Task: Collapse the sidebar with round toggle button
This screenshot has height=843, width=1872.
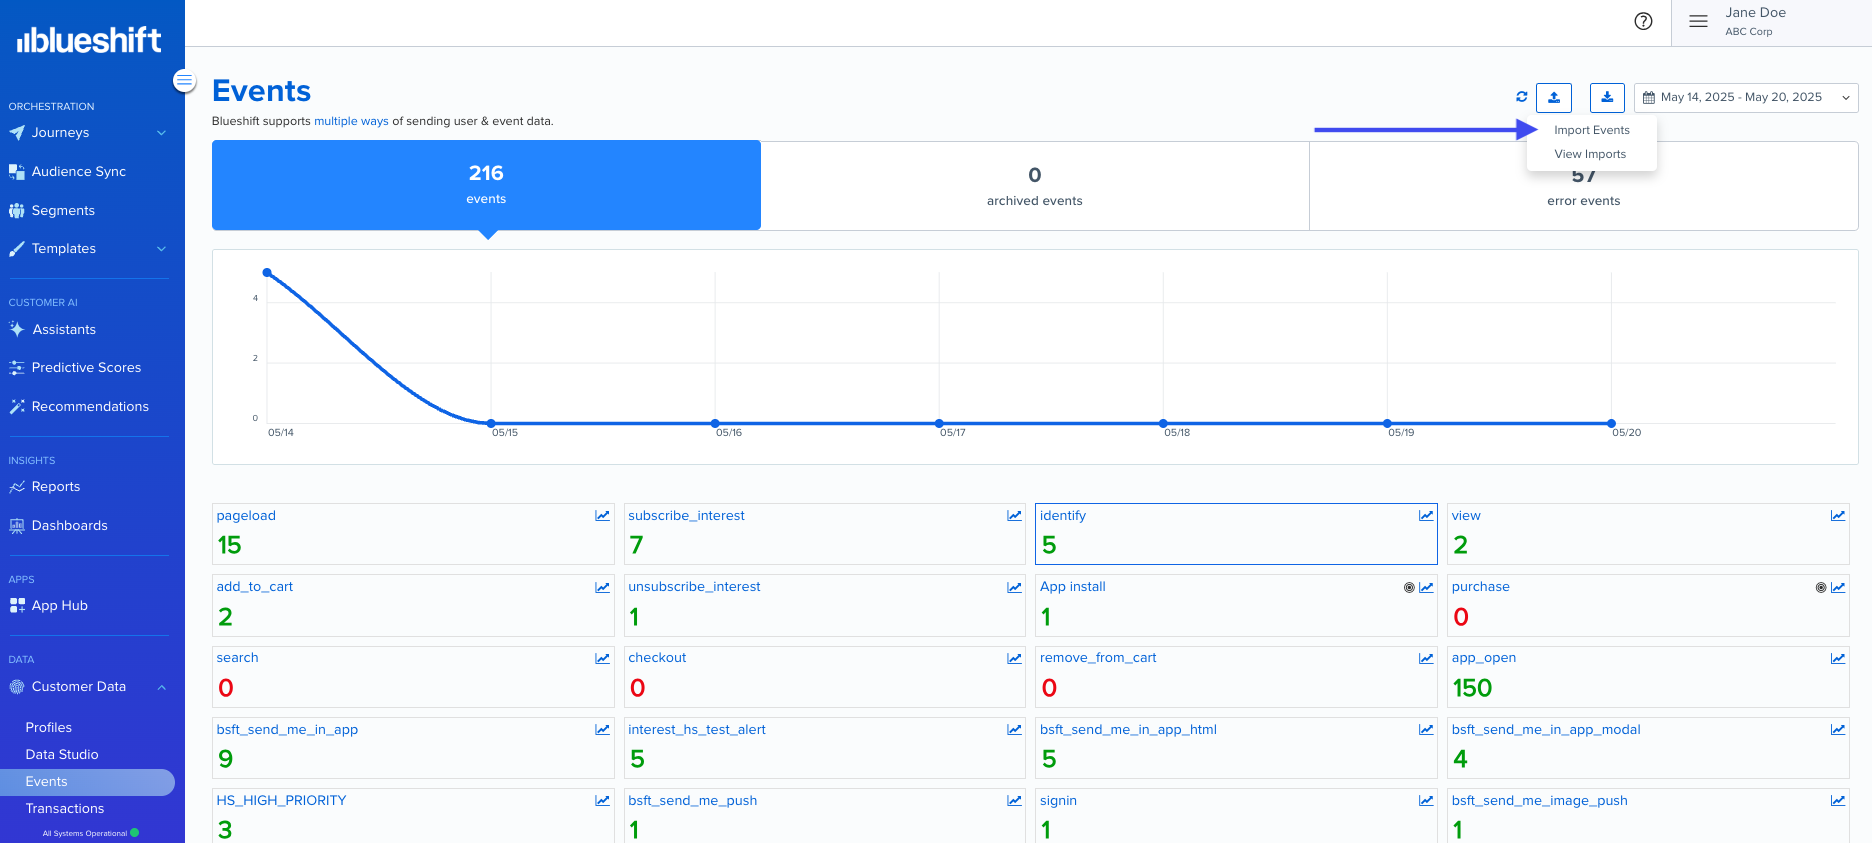Action: (184, 80)
